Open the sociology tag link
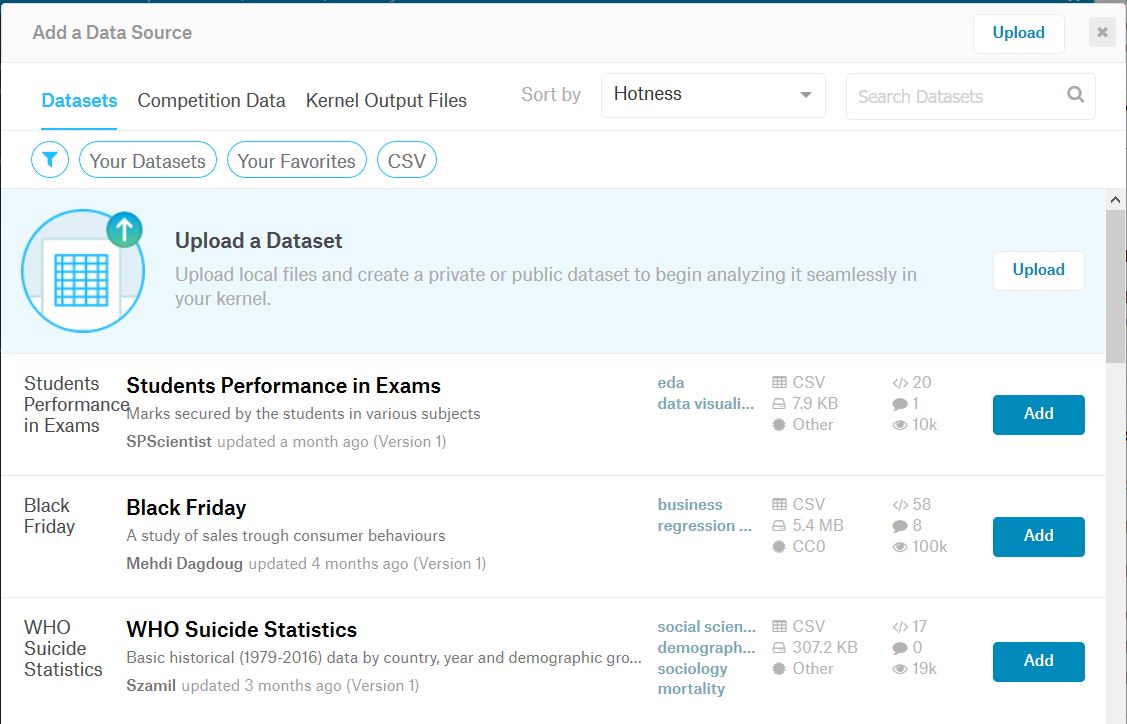 (691, 668)
